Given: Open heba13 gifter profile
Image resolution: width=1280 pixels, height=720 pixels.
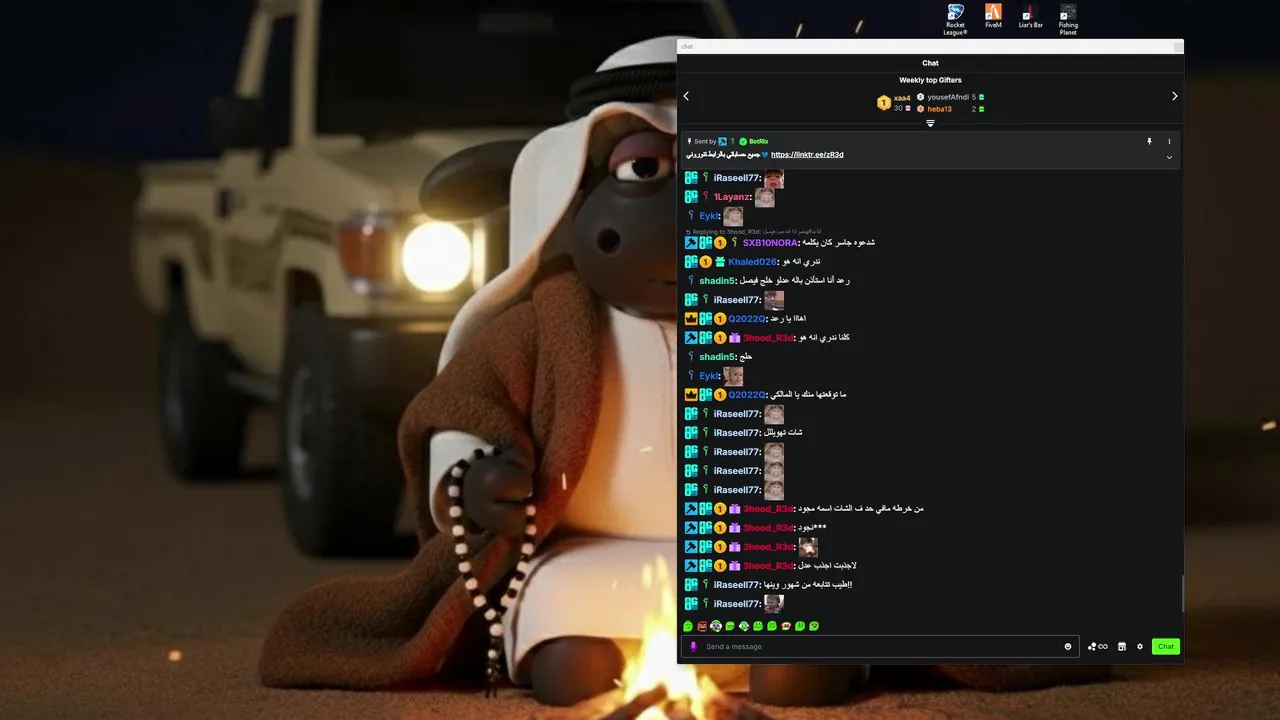Looking at the screenshot, I should tap(939, 109).
